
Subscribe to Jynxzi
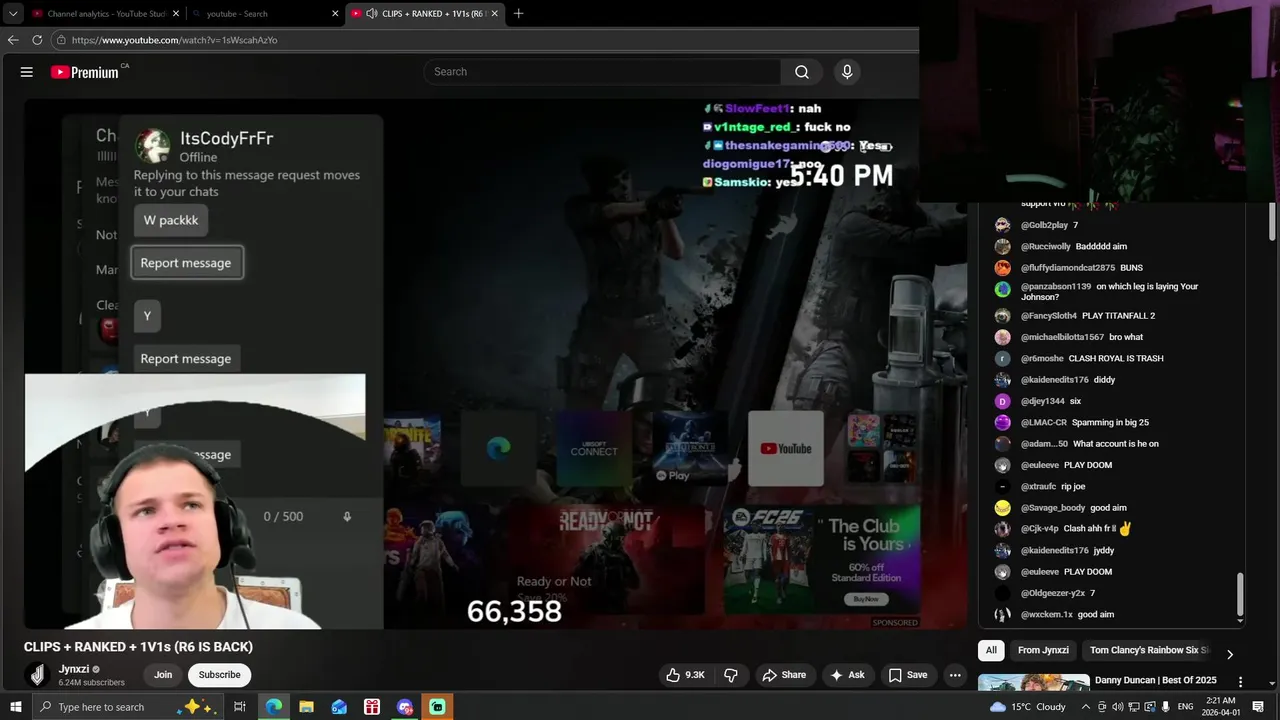[219, 675]
